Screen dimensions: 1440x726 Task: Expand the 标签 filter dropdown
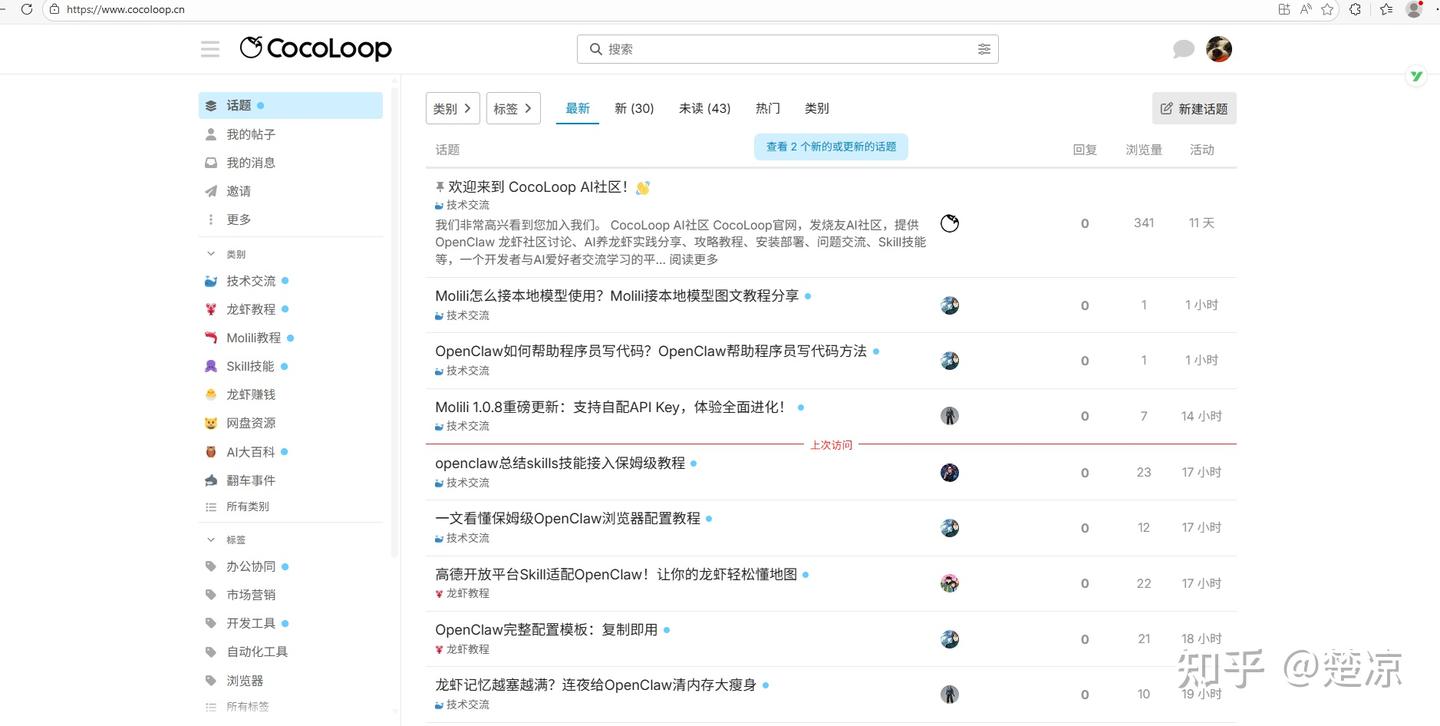(513, 108)
